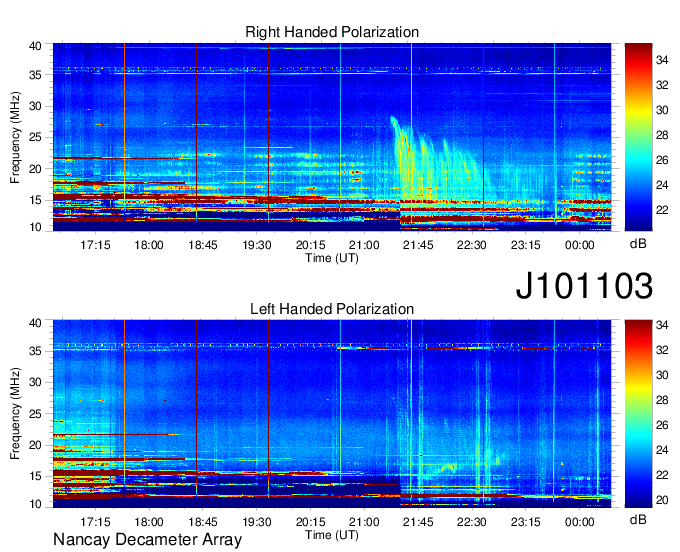Select the 19:30 tick on right-handed time axis
Viewport: 680px width, 552px height.
(x=256, y=245)
